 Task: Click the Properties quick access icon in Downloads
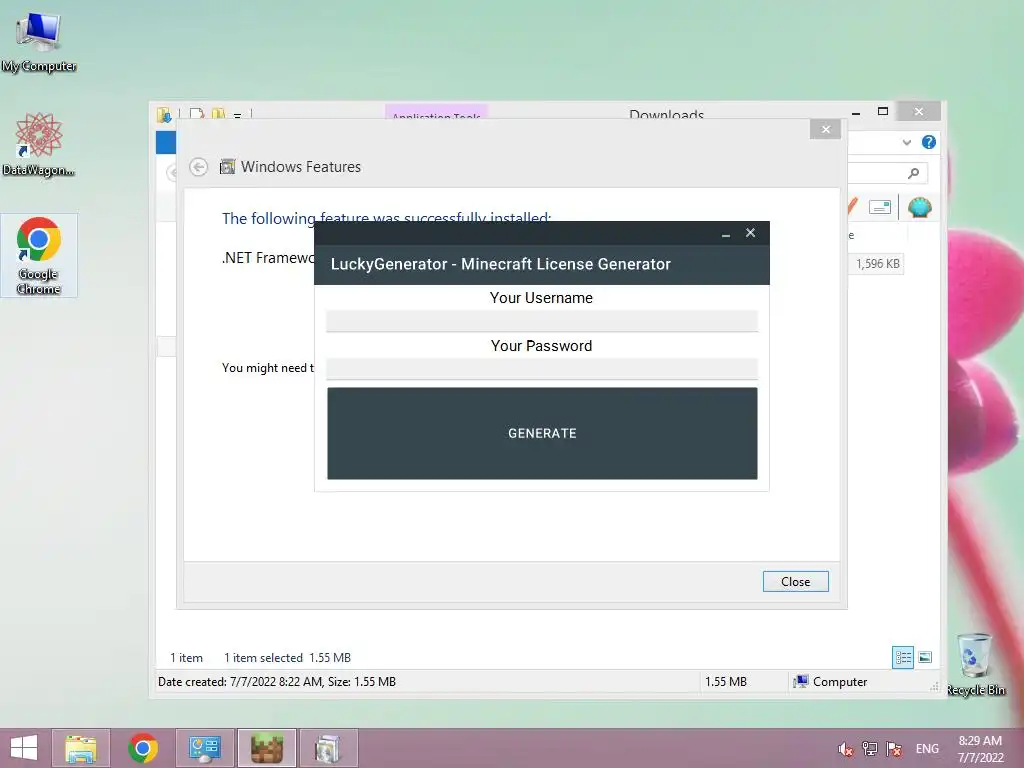coord(197,114)
